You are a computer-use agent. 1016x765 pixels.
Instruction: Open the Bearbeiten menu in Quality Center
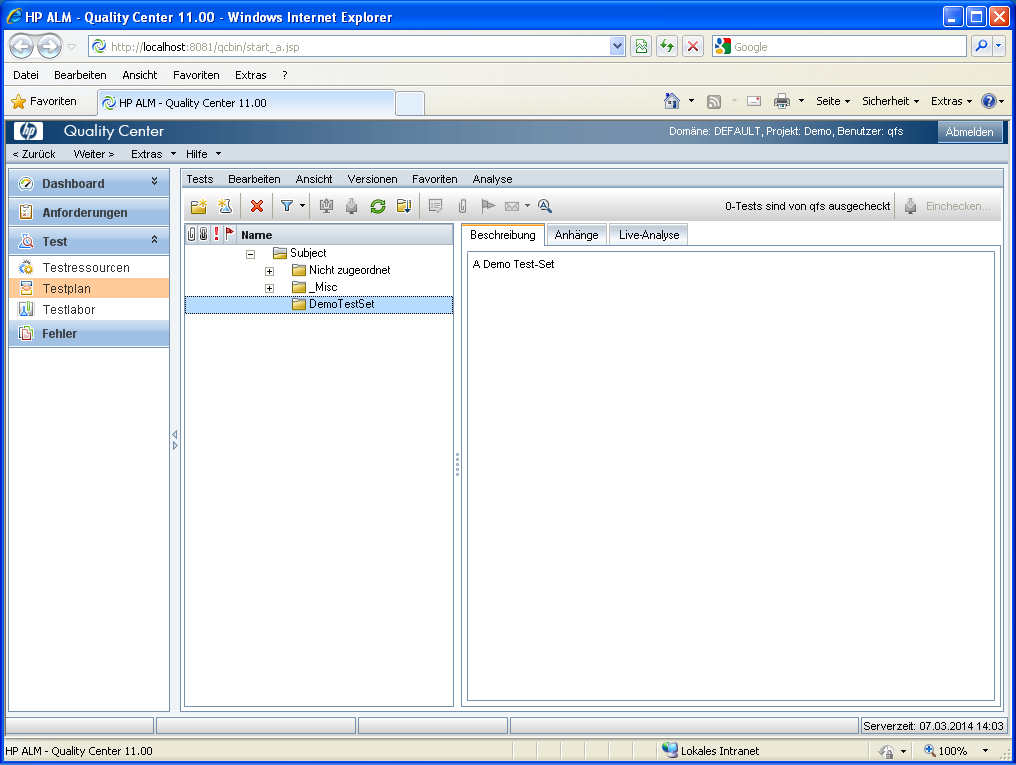[x=254, y=179]
